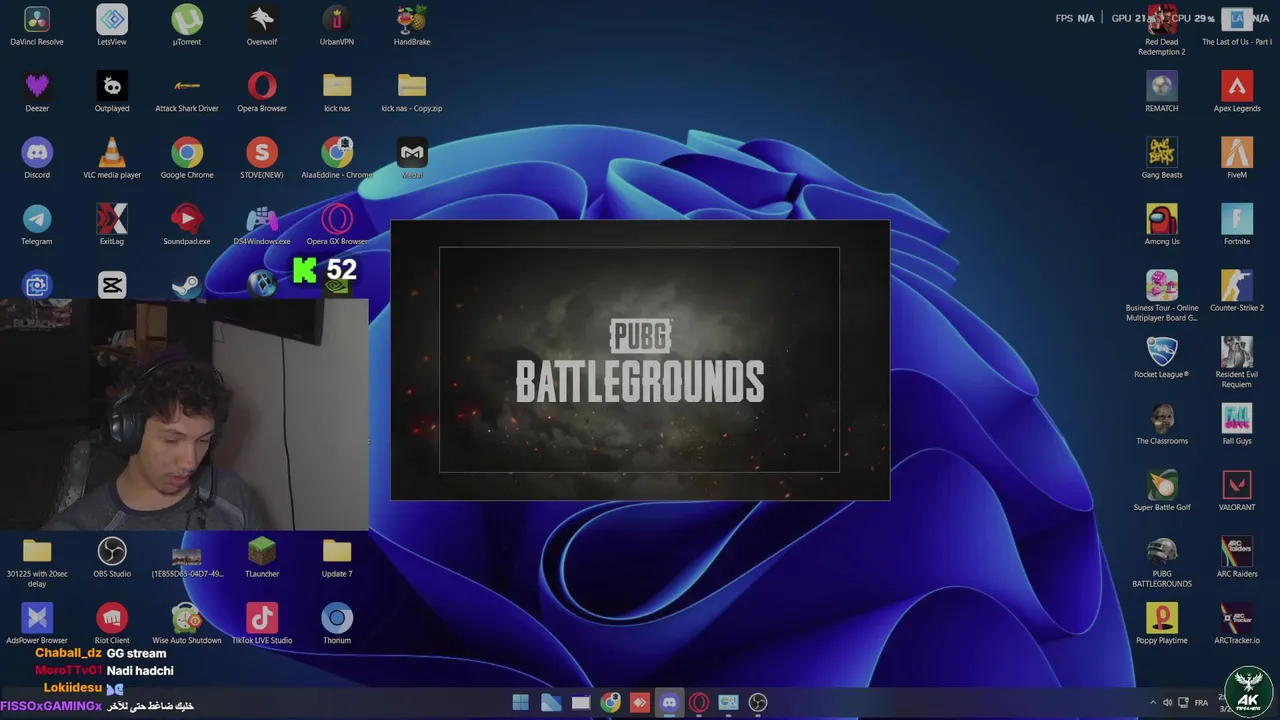Select kick nas - Copy.zip archive

412,92
